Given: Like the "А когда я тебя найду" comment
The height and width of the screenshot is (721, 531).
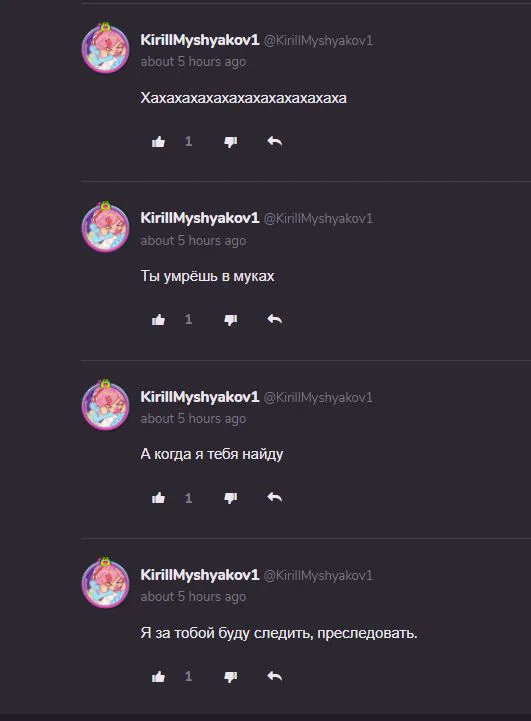Looking at the screenshot, I should pos(159,498).
